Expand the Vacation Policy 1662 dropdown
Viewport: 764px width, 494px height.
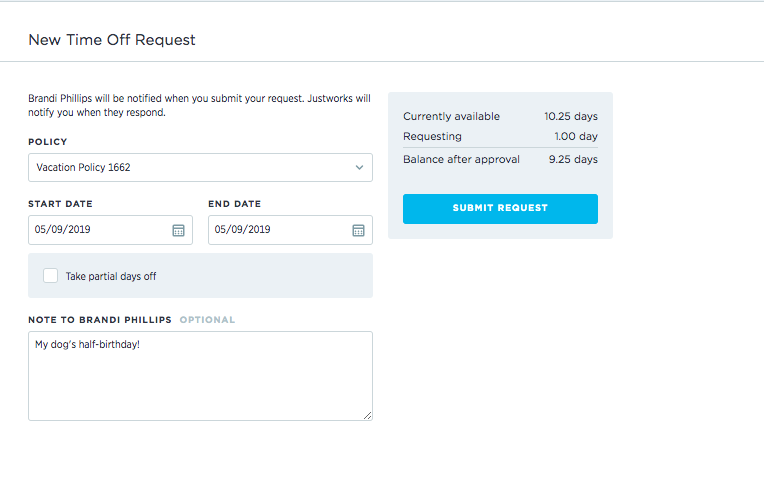pyautogui.click(x=200, y=168)
